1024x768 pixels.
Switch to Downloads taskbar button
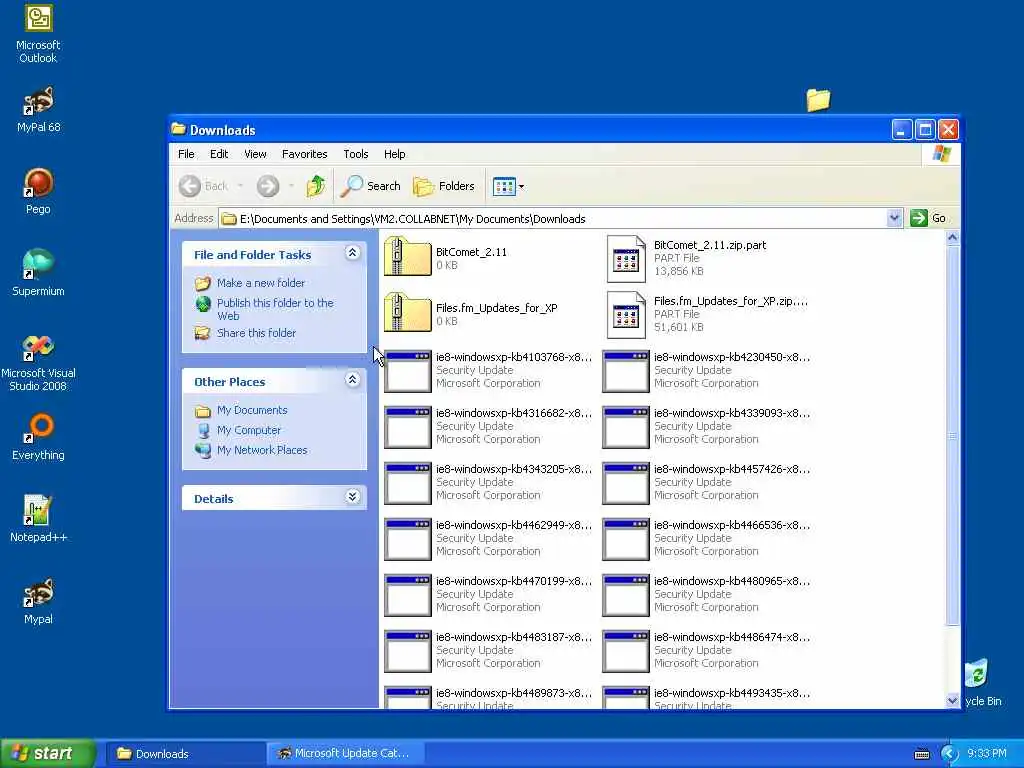pos(184,754)
